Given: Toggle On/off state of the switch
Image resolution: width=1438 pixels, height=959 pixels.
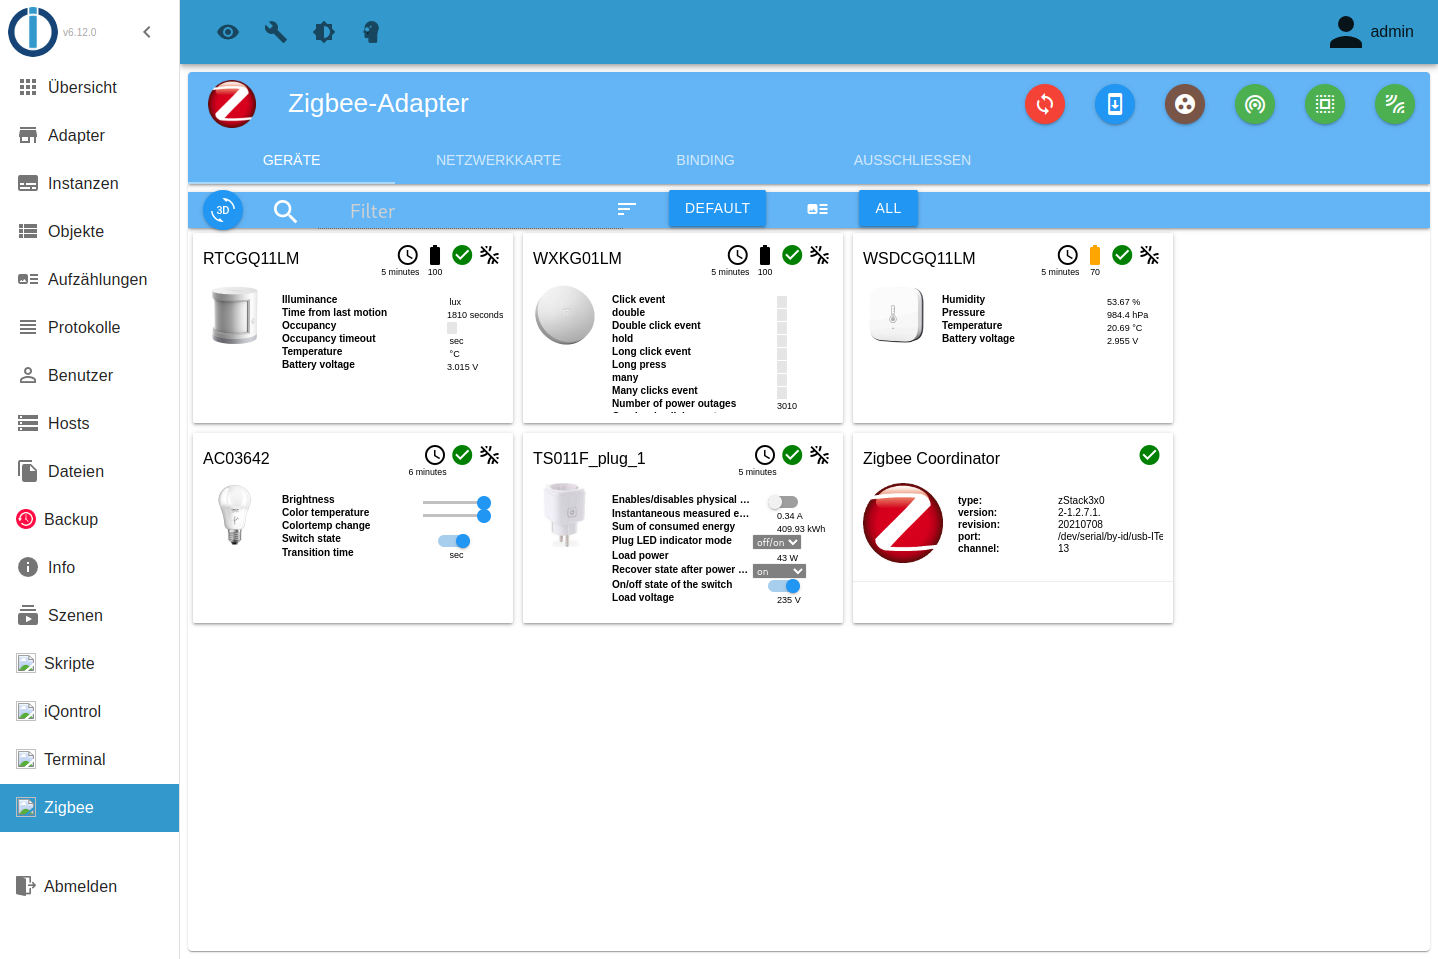Looking at the screenshot, I should [785, 586].
